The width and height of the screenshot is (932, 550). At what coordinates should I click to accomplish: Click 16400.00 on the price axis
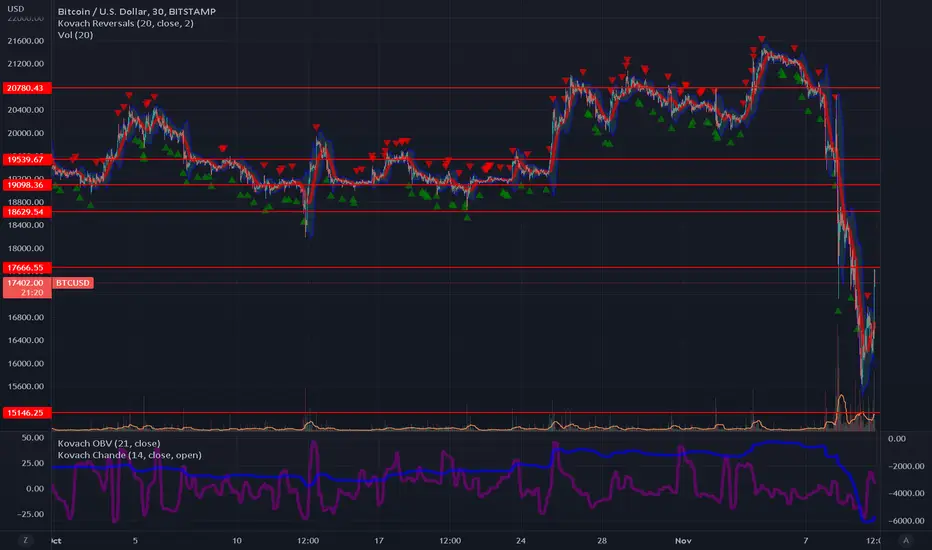point(26,340)
